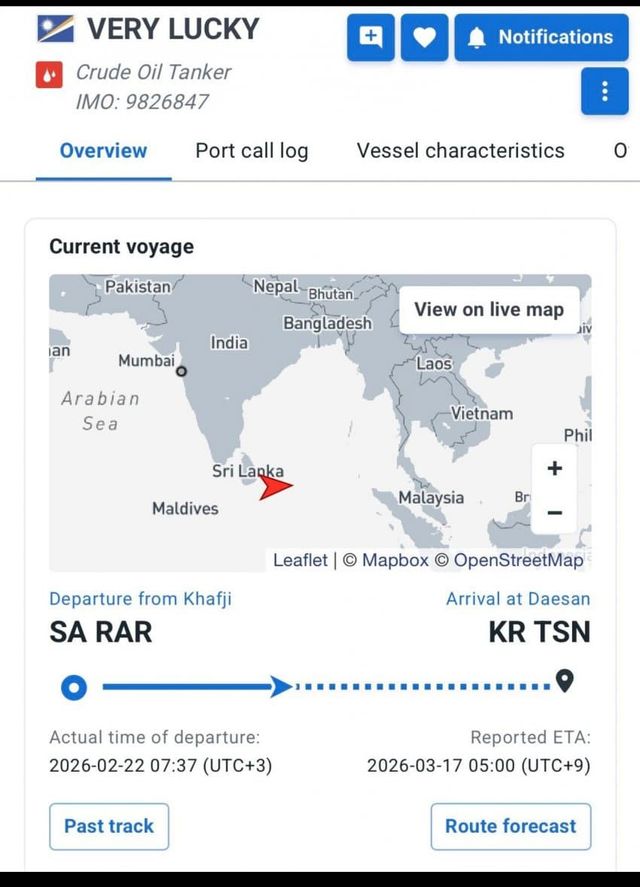Click the add to fleet plus icon

[371, 38]
